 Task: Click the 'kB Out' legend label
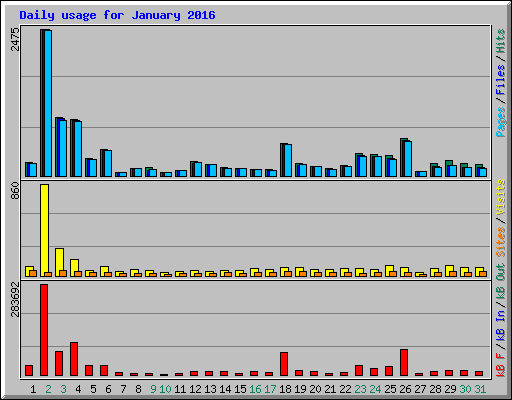click(x=500, y=282)
